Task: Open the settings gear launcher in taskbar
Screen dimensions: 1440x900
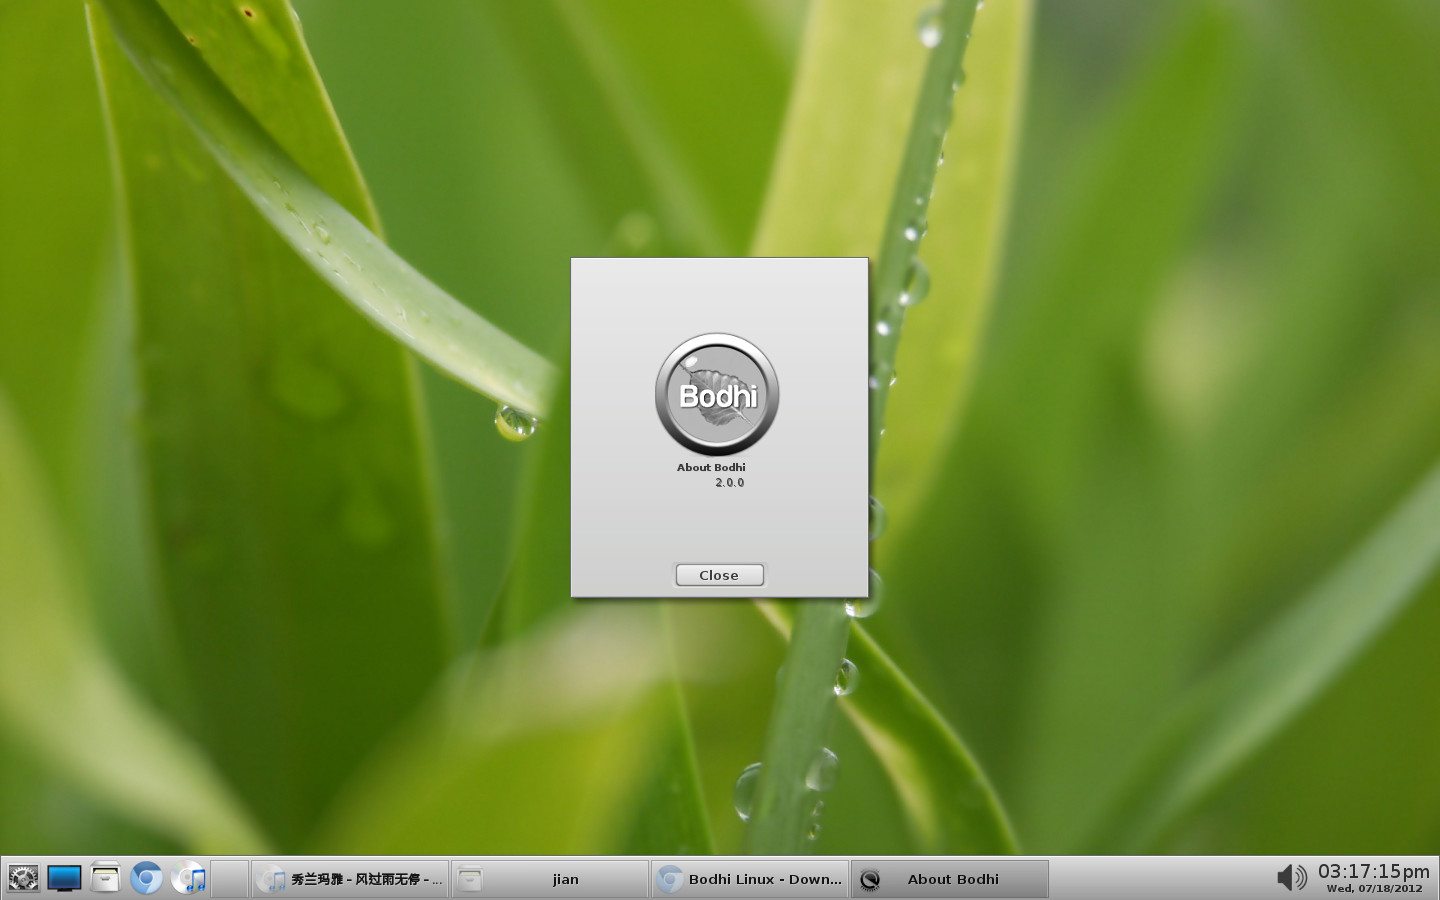Action: [23, 879]
